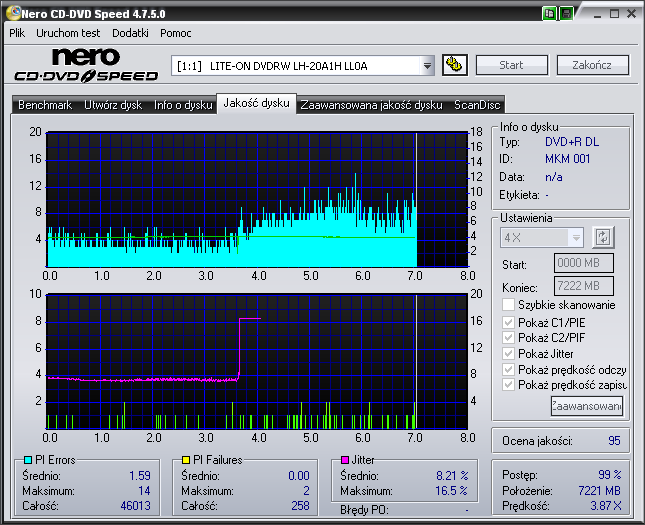The width and height of the screenshot is (645, 525).
Task: Toggle the Pokaż C1/PIE checkbox
Action: point(508,322)
